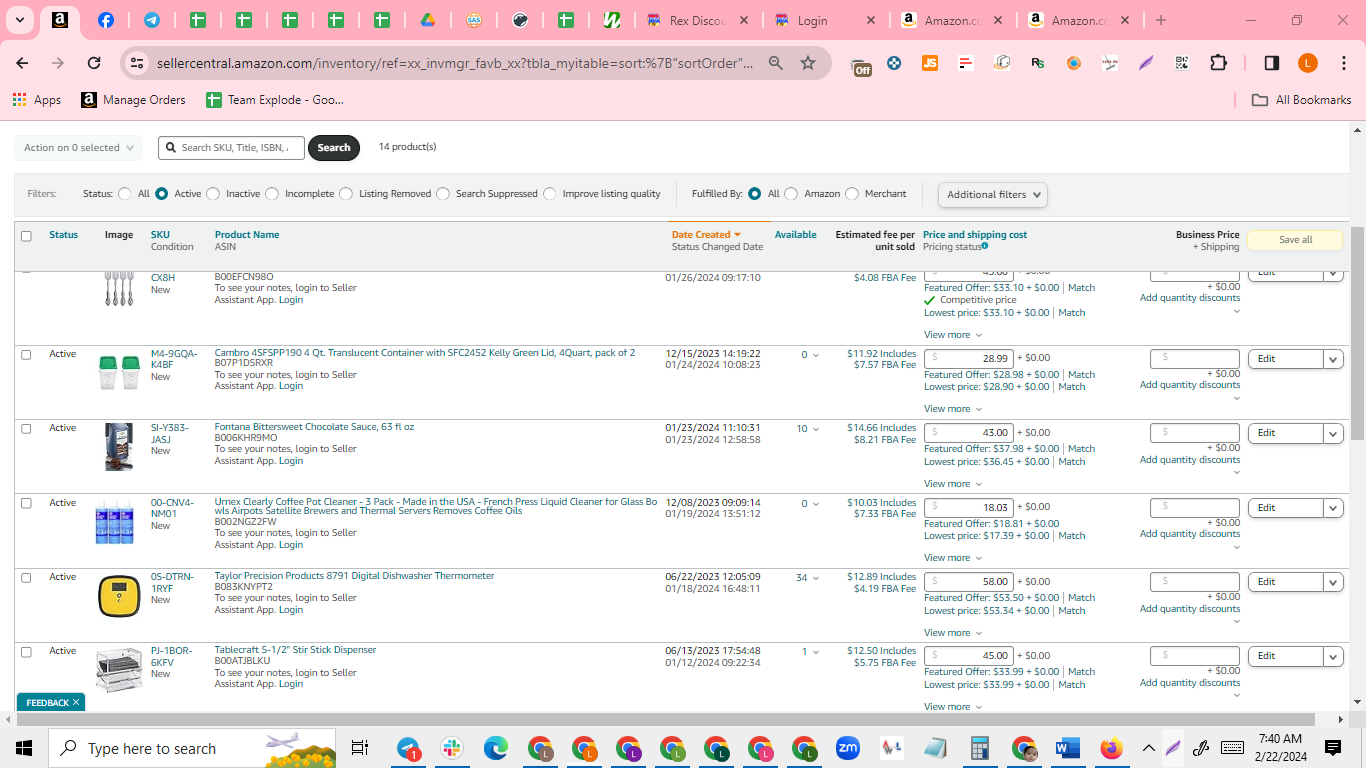Click the Search button
Screen dimensions: 1366x768
click(334, 148)
